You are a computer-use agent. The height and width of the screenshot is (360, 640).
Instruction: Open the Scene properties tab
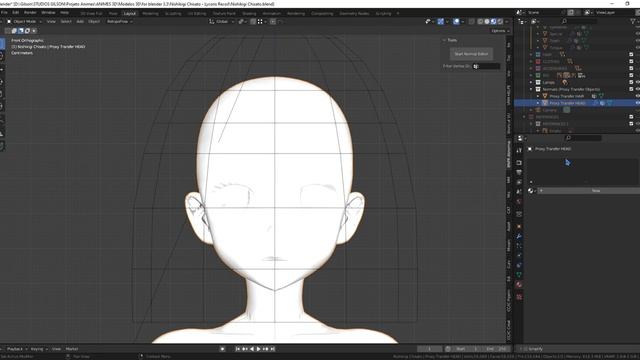[519, 192]
